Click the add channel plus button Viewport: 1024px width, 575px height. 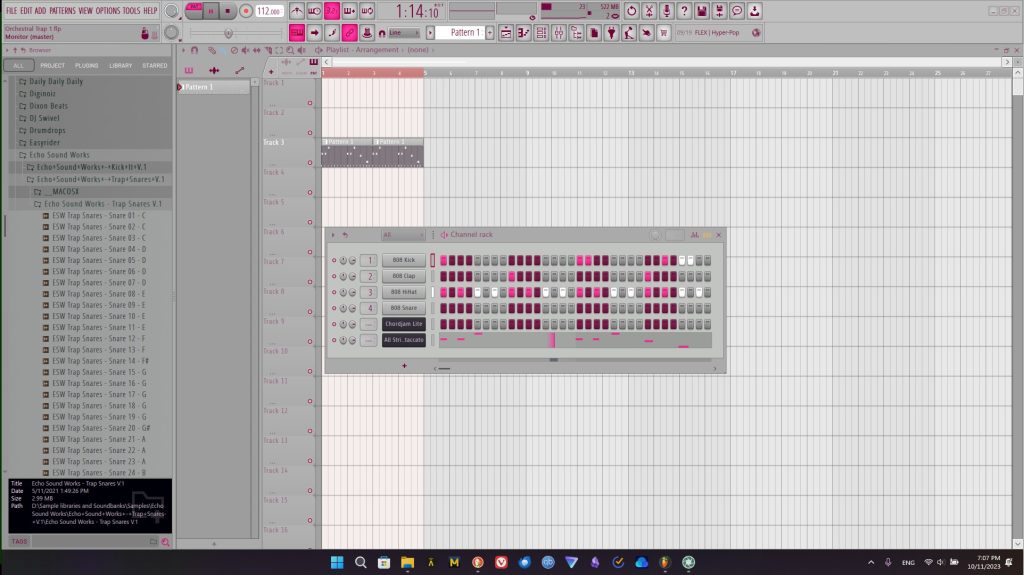(404, 366)
